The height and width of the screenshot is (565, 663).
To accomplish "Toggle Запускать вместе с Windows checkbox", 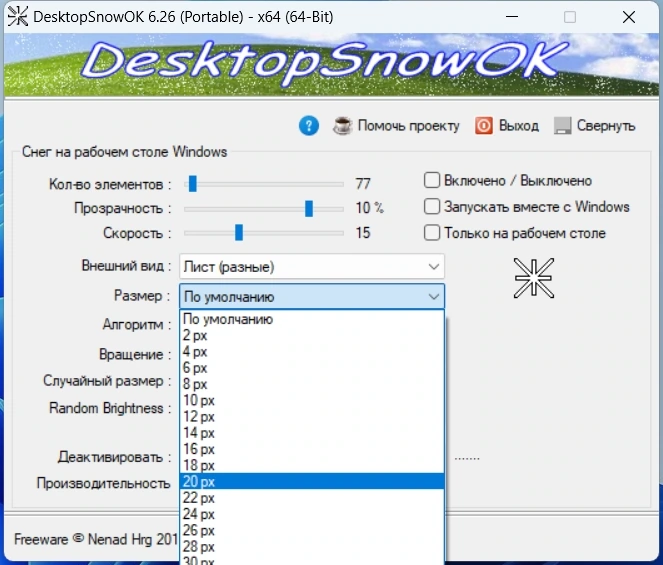I will 432,206.
